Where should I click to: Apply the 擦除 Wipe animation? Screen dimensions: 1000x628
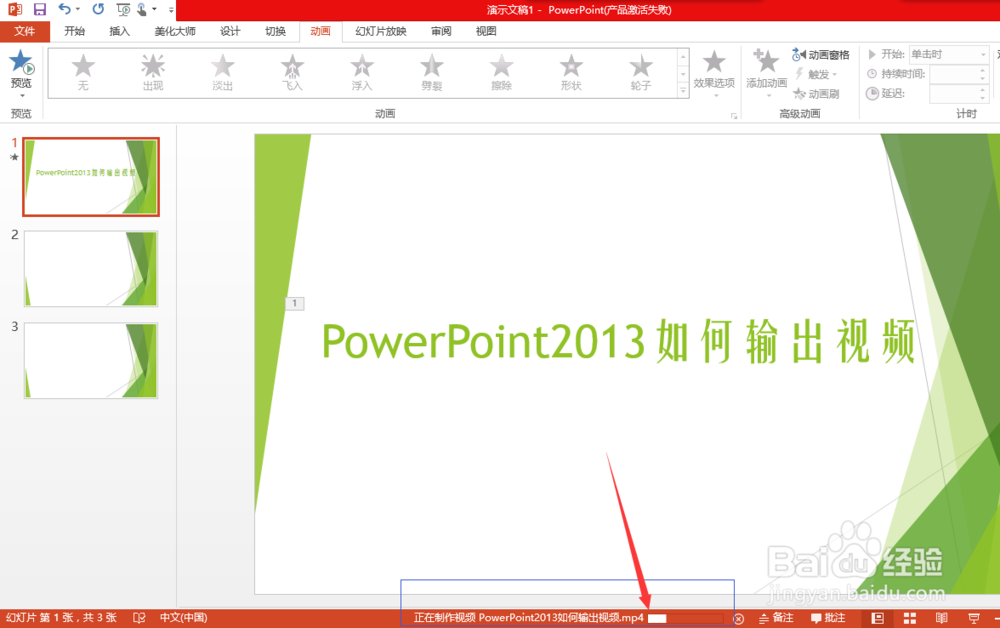tap(501, 70)
